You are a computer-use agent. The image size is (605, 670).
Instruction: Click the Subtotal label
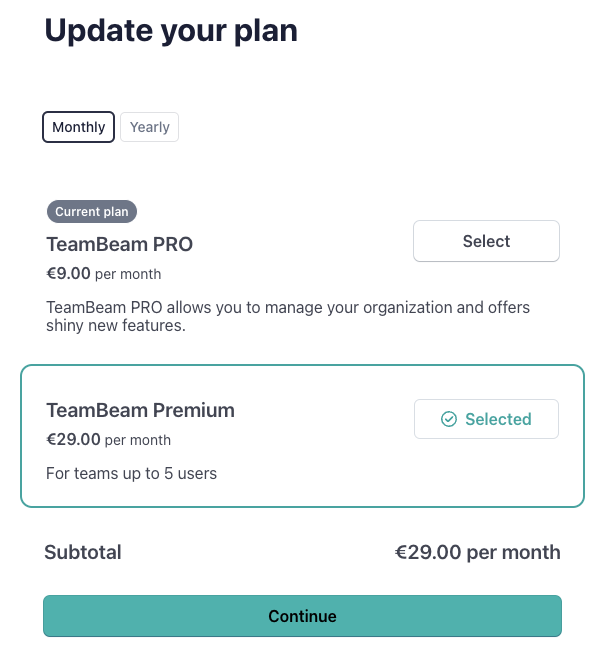[83, 552]
